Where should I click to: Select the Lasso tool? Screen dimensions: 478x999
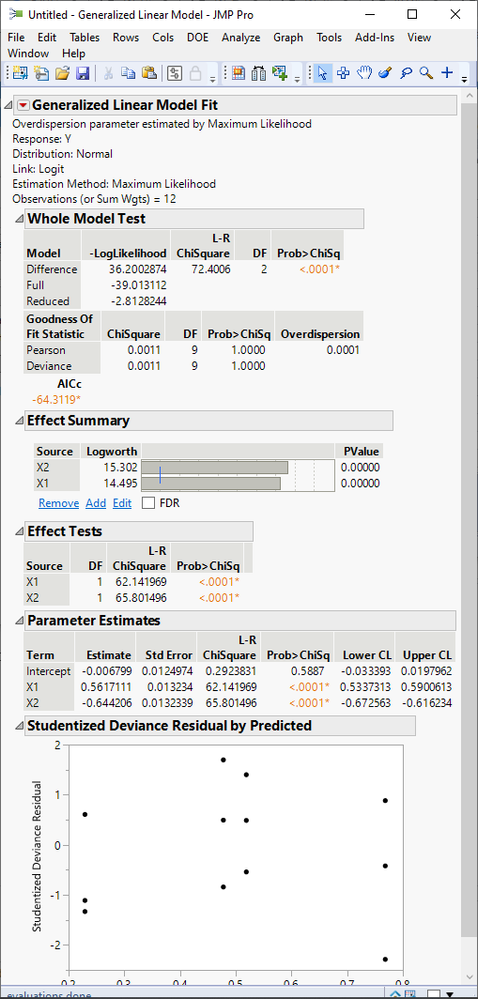pyautogui.click(x=405, y=74)
